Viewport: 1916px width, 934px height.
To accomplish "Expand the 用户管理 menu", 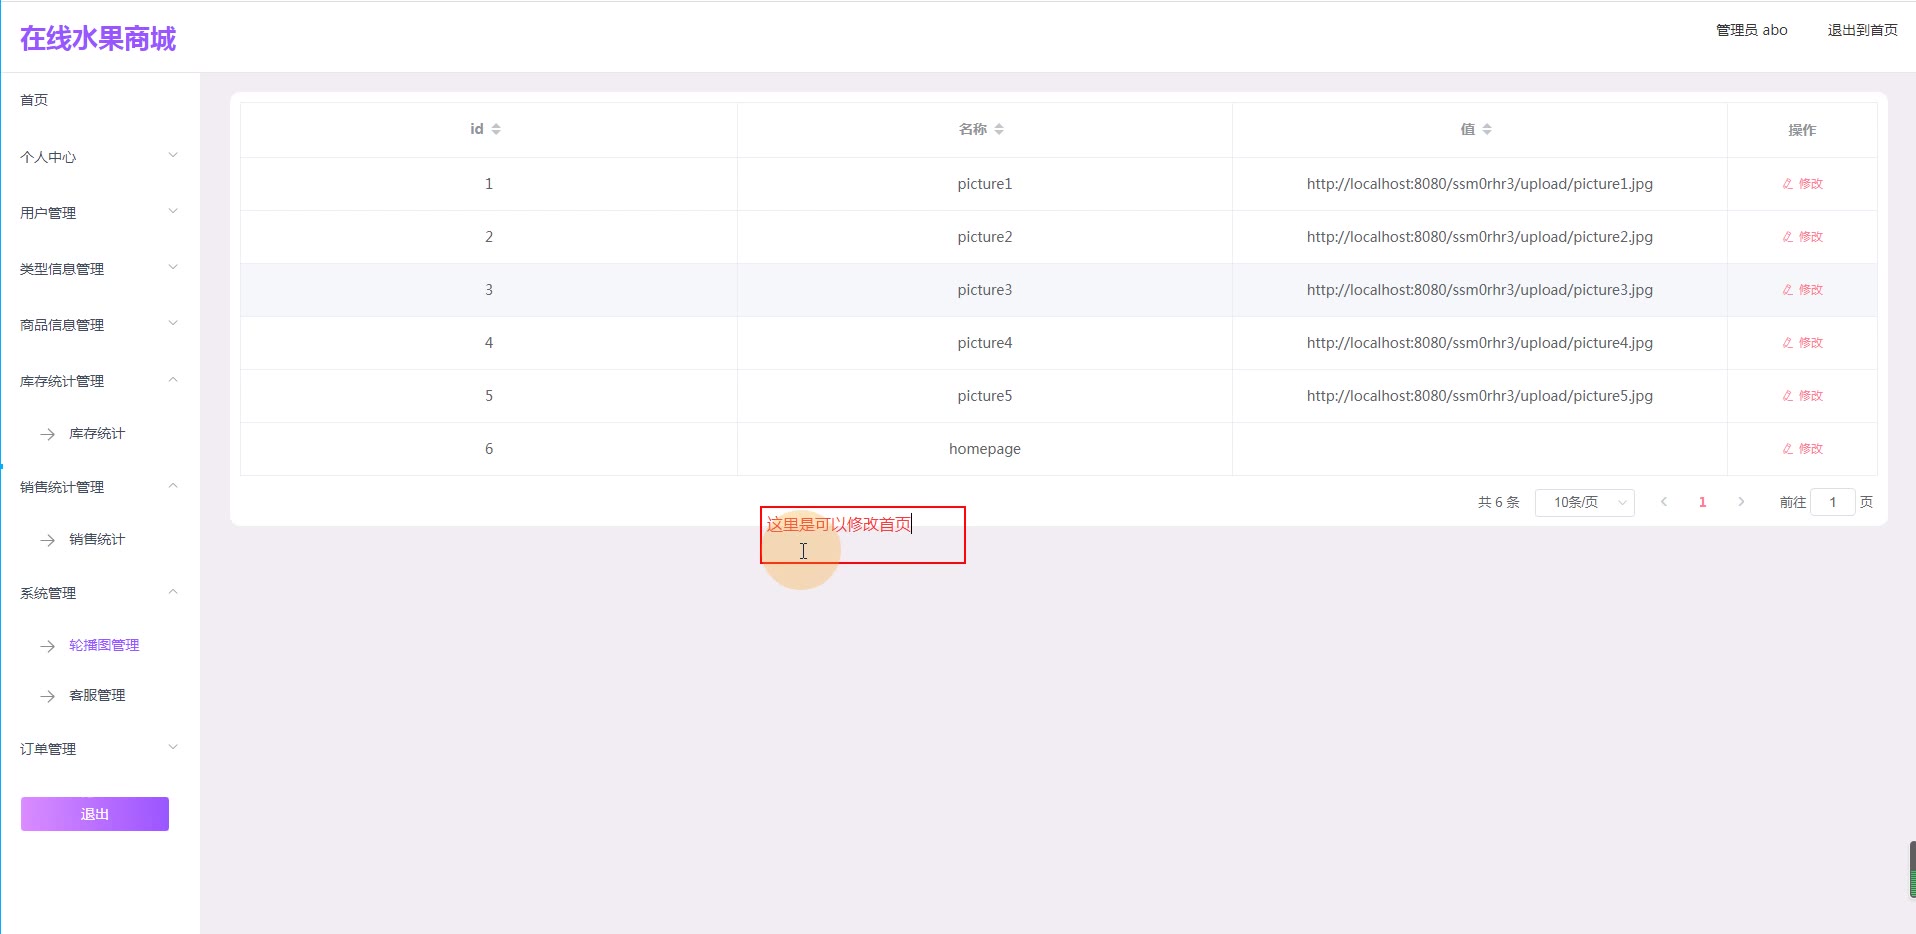I will click(100, 212).
